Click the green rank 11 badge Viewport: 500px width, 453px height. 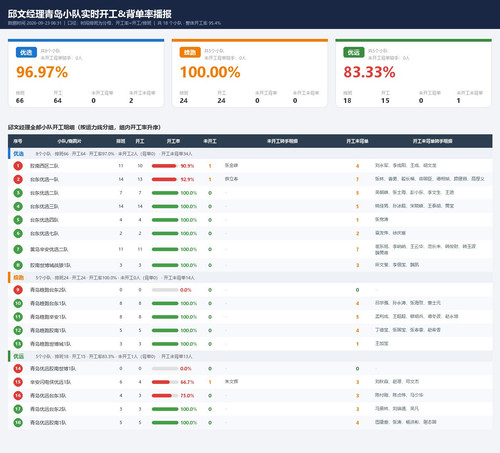click(x=18, y=317)
